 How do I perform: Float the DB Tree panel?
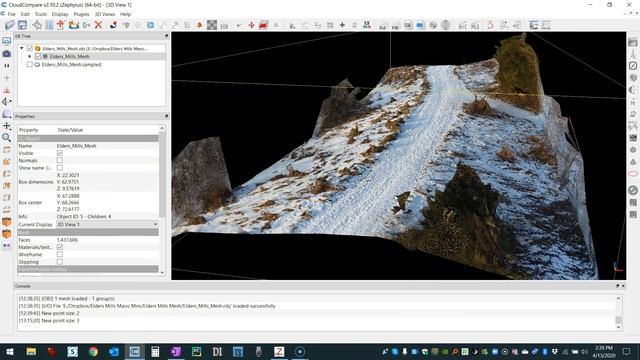pyautogui.click(x=166, y=36)
